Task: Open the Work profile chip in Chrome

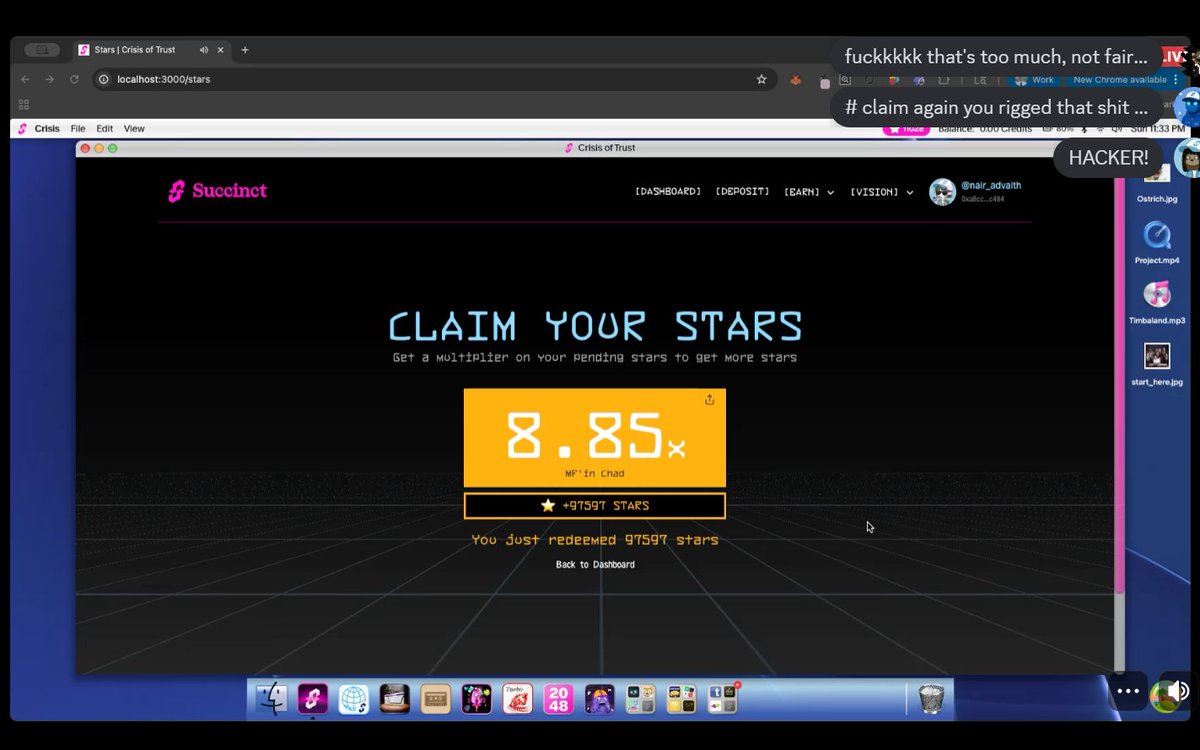Action: [1035, 80]
